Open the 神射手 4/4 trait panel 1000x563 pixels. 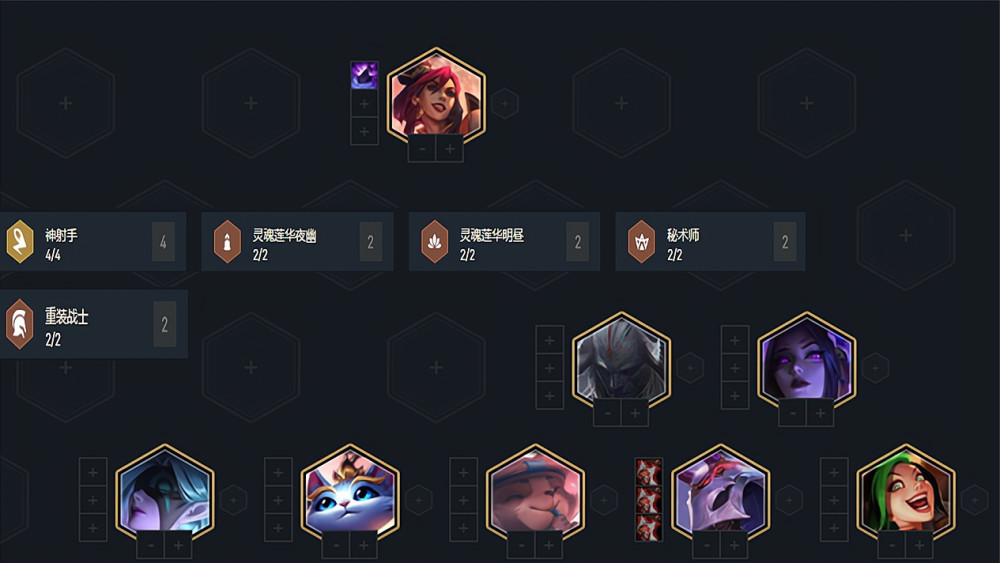pyautogui.click(x=93, y=242)
